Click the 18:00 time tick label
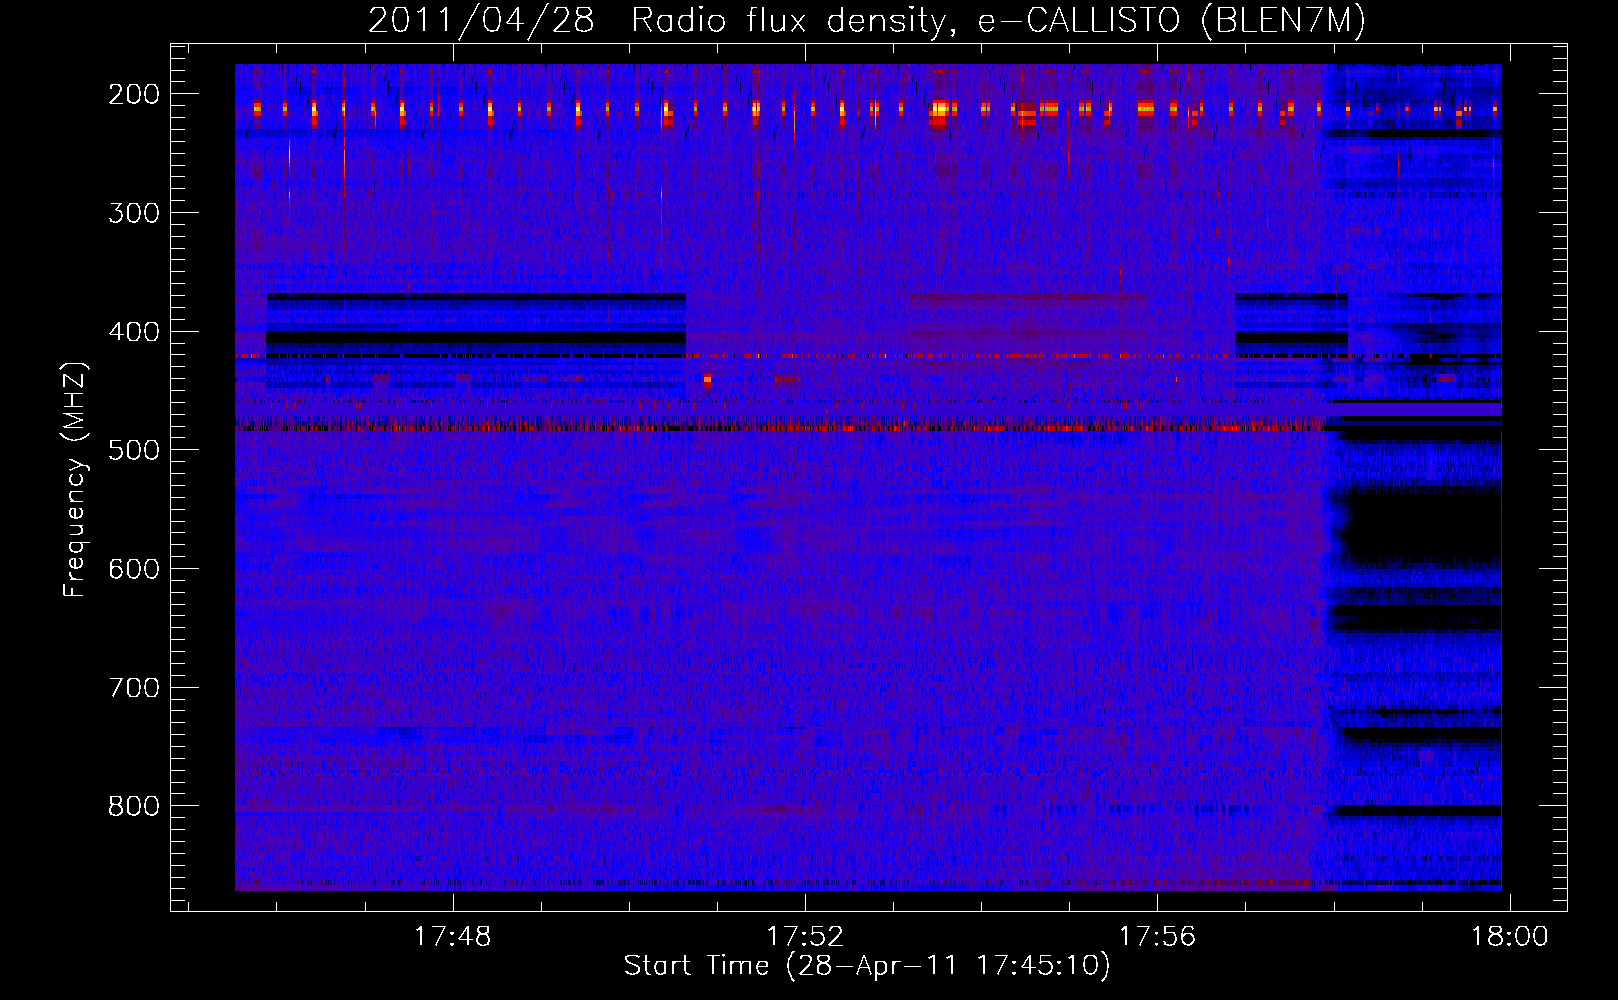Viewport: 1618px width, 1000px height. pos(1509,937)
